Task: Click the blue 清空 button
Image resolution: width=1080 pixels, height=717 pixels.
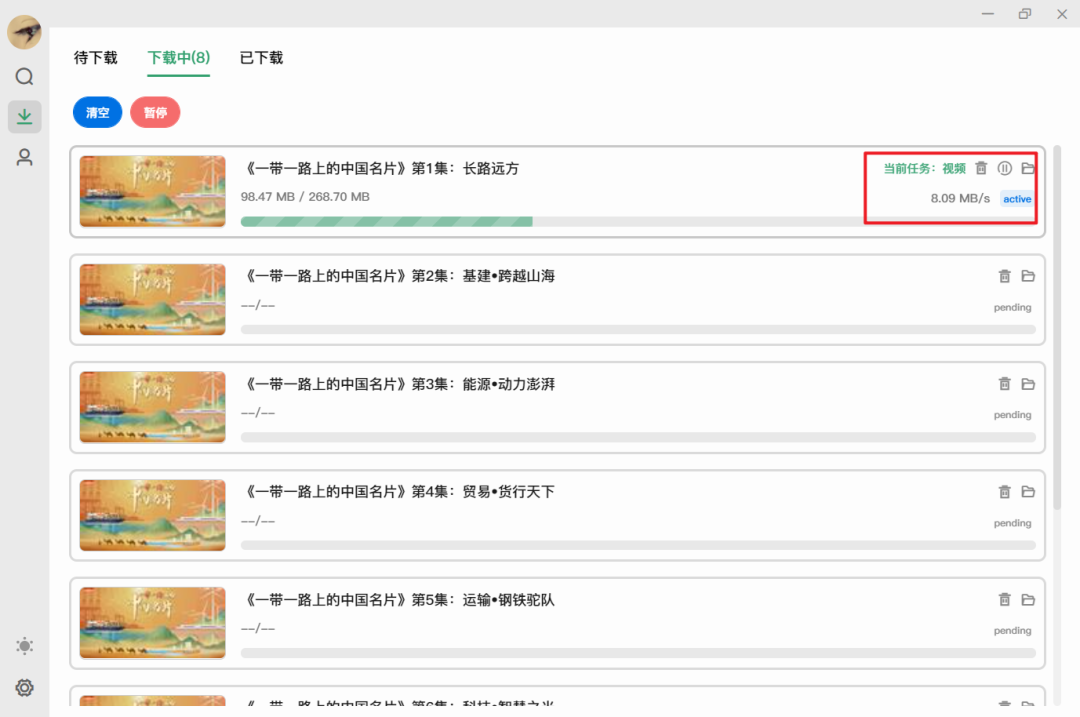Action: pyautogui.click(x=98, y=113)
